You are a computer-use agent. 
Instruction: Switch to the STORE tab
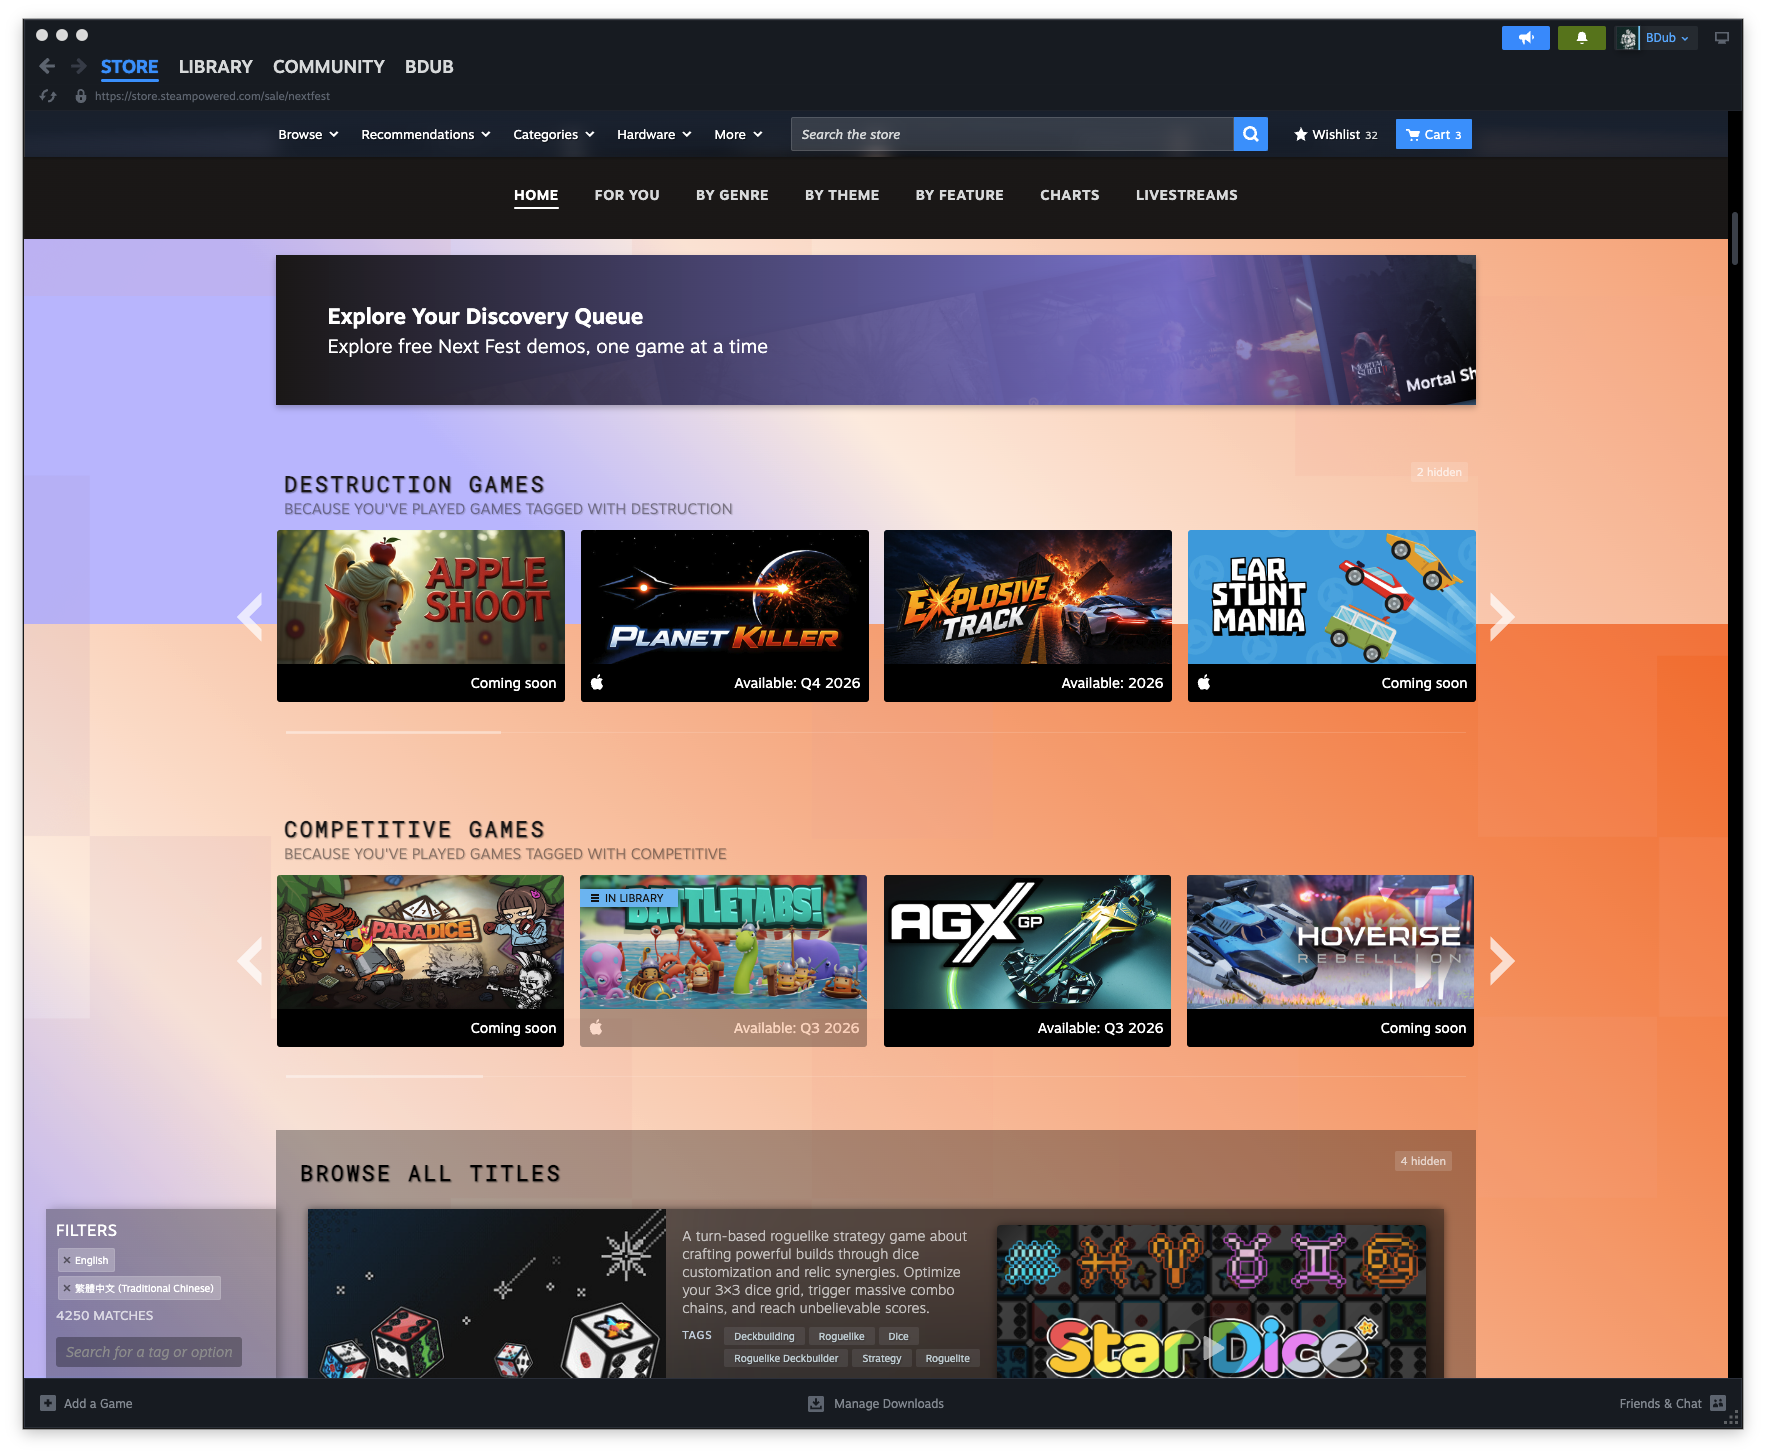click(x=129, y=67)
